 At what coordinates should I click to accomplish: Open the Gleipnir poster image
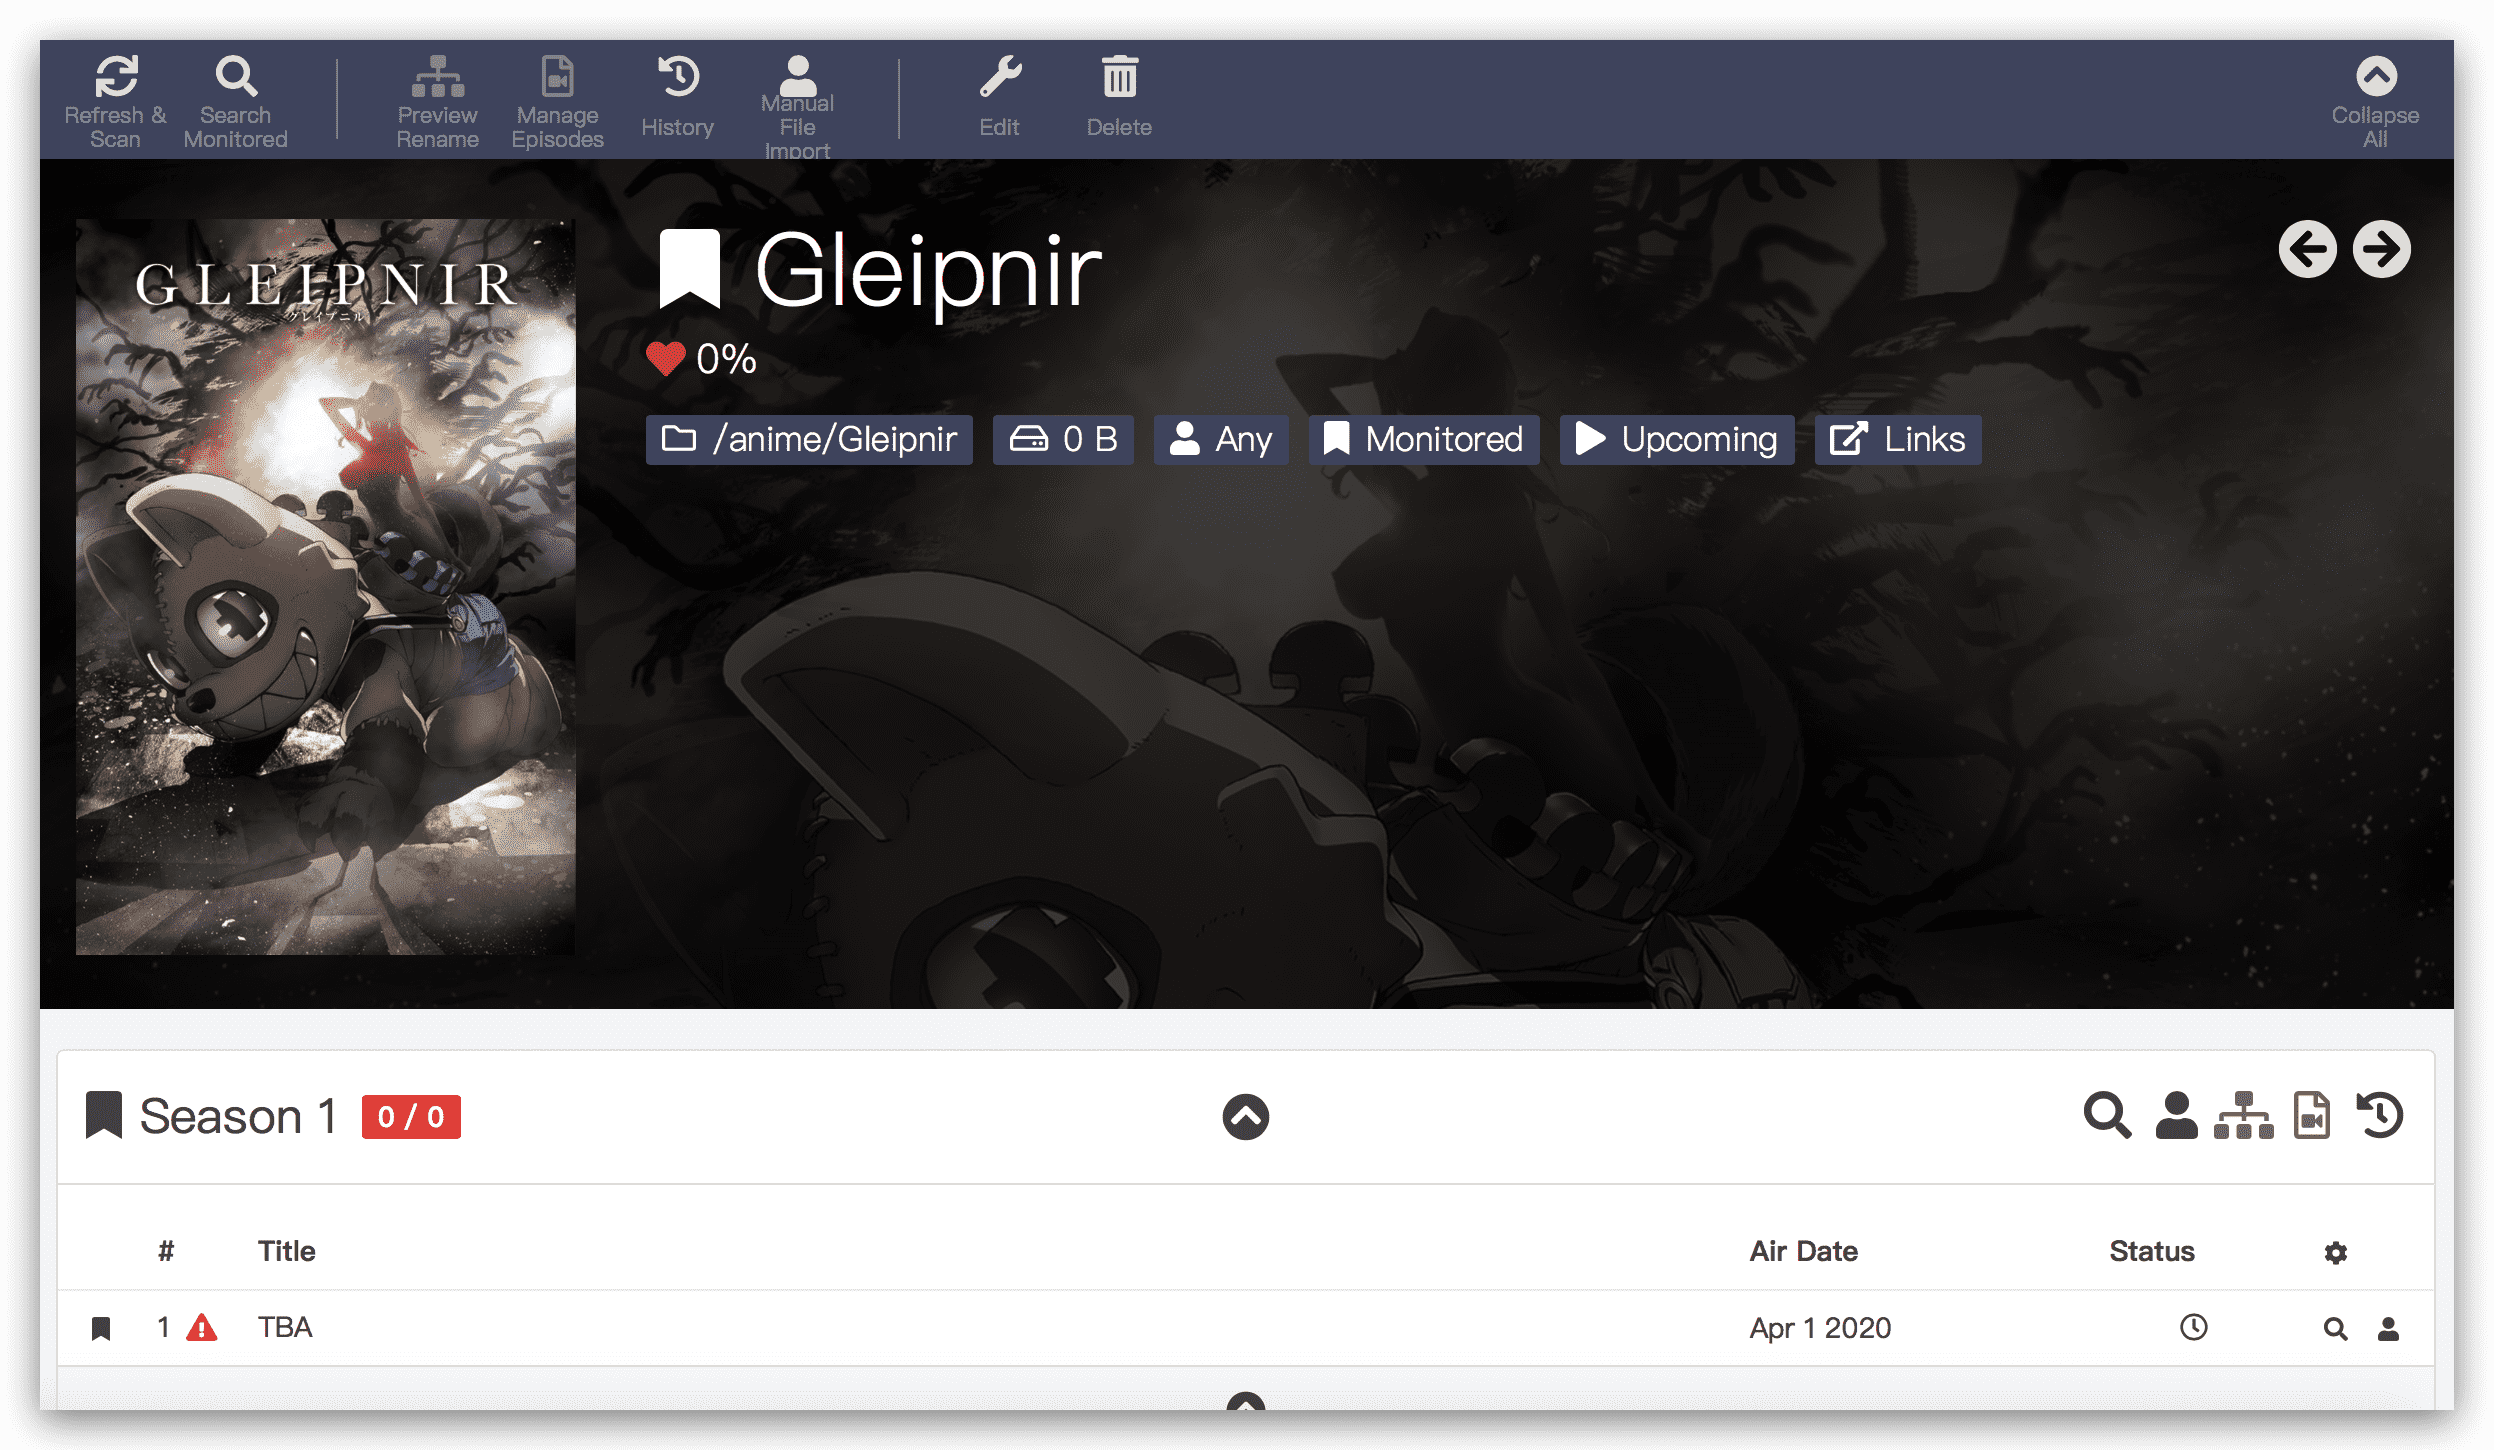pyautogui.click(x=326, y=587)
